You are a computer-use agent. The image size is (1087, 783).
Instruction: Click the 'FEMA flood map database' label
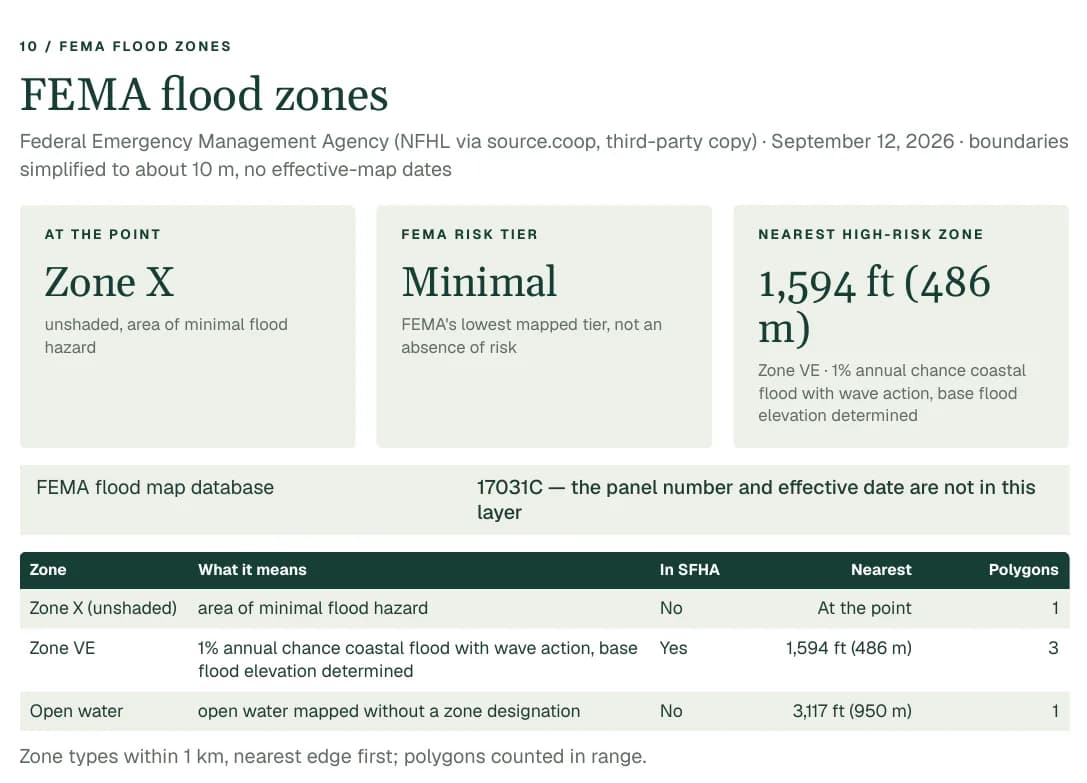155,488
